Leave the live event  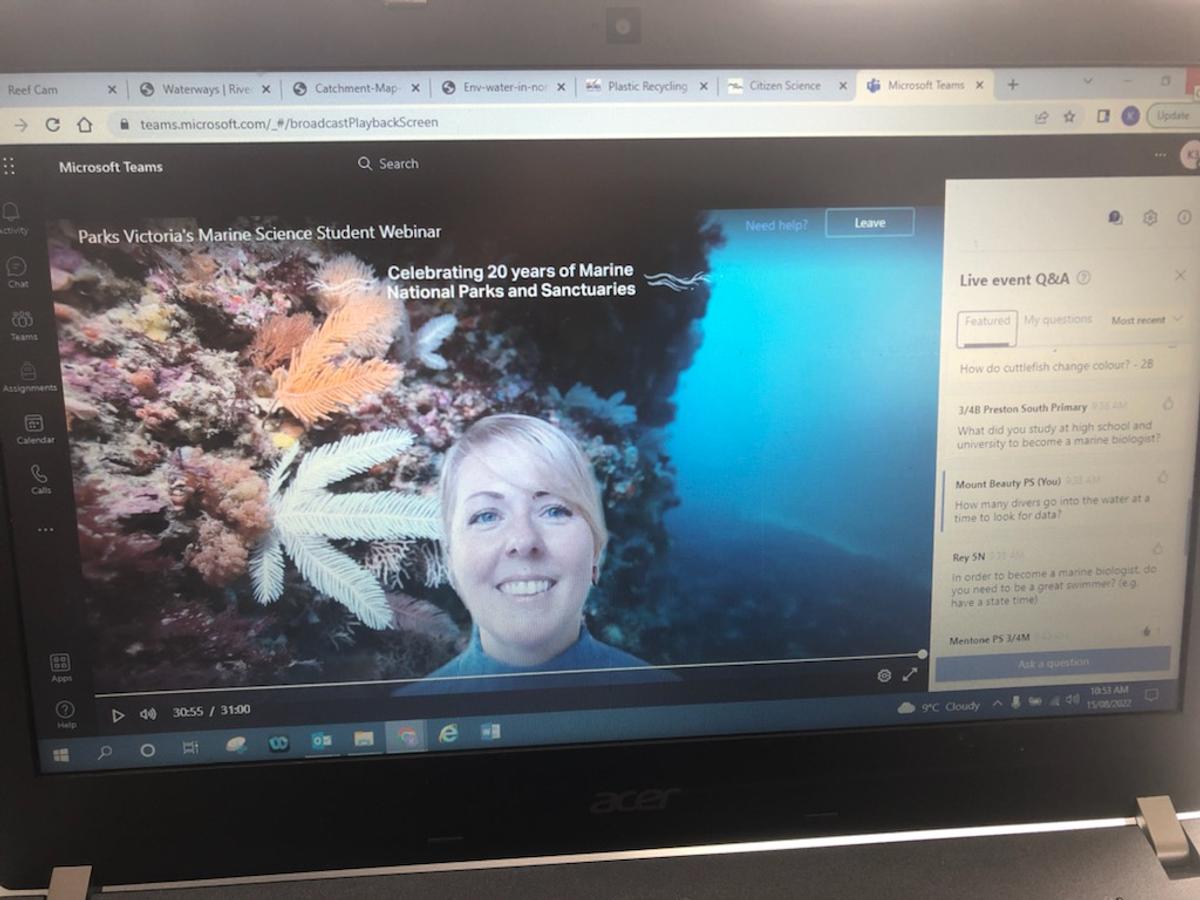coord(869,223)
